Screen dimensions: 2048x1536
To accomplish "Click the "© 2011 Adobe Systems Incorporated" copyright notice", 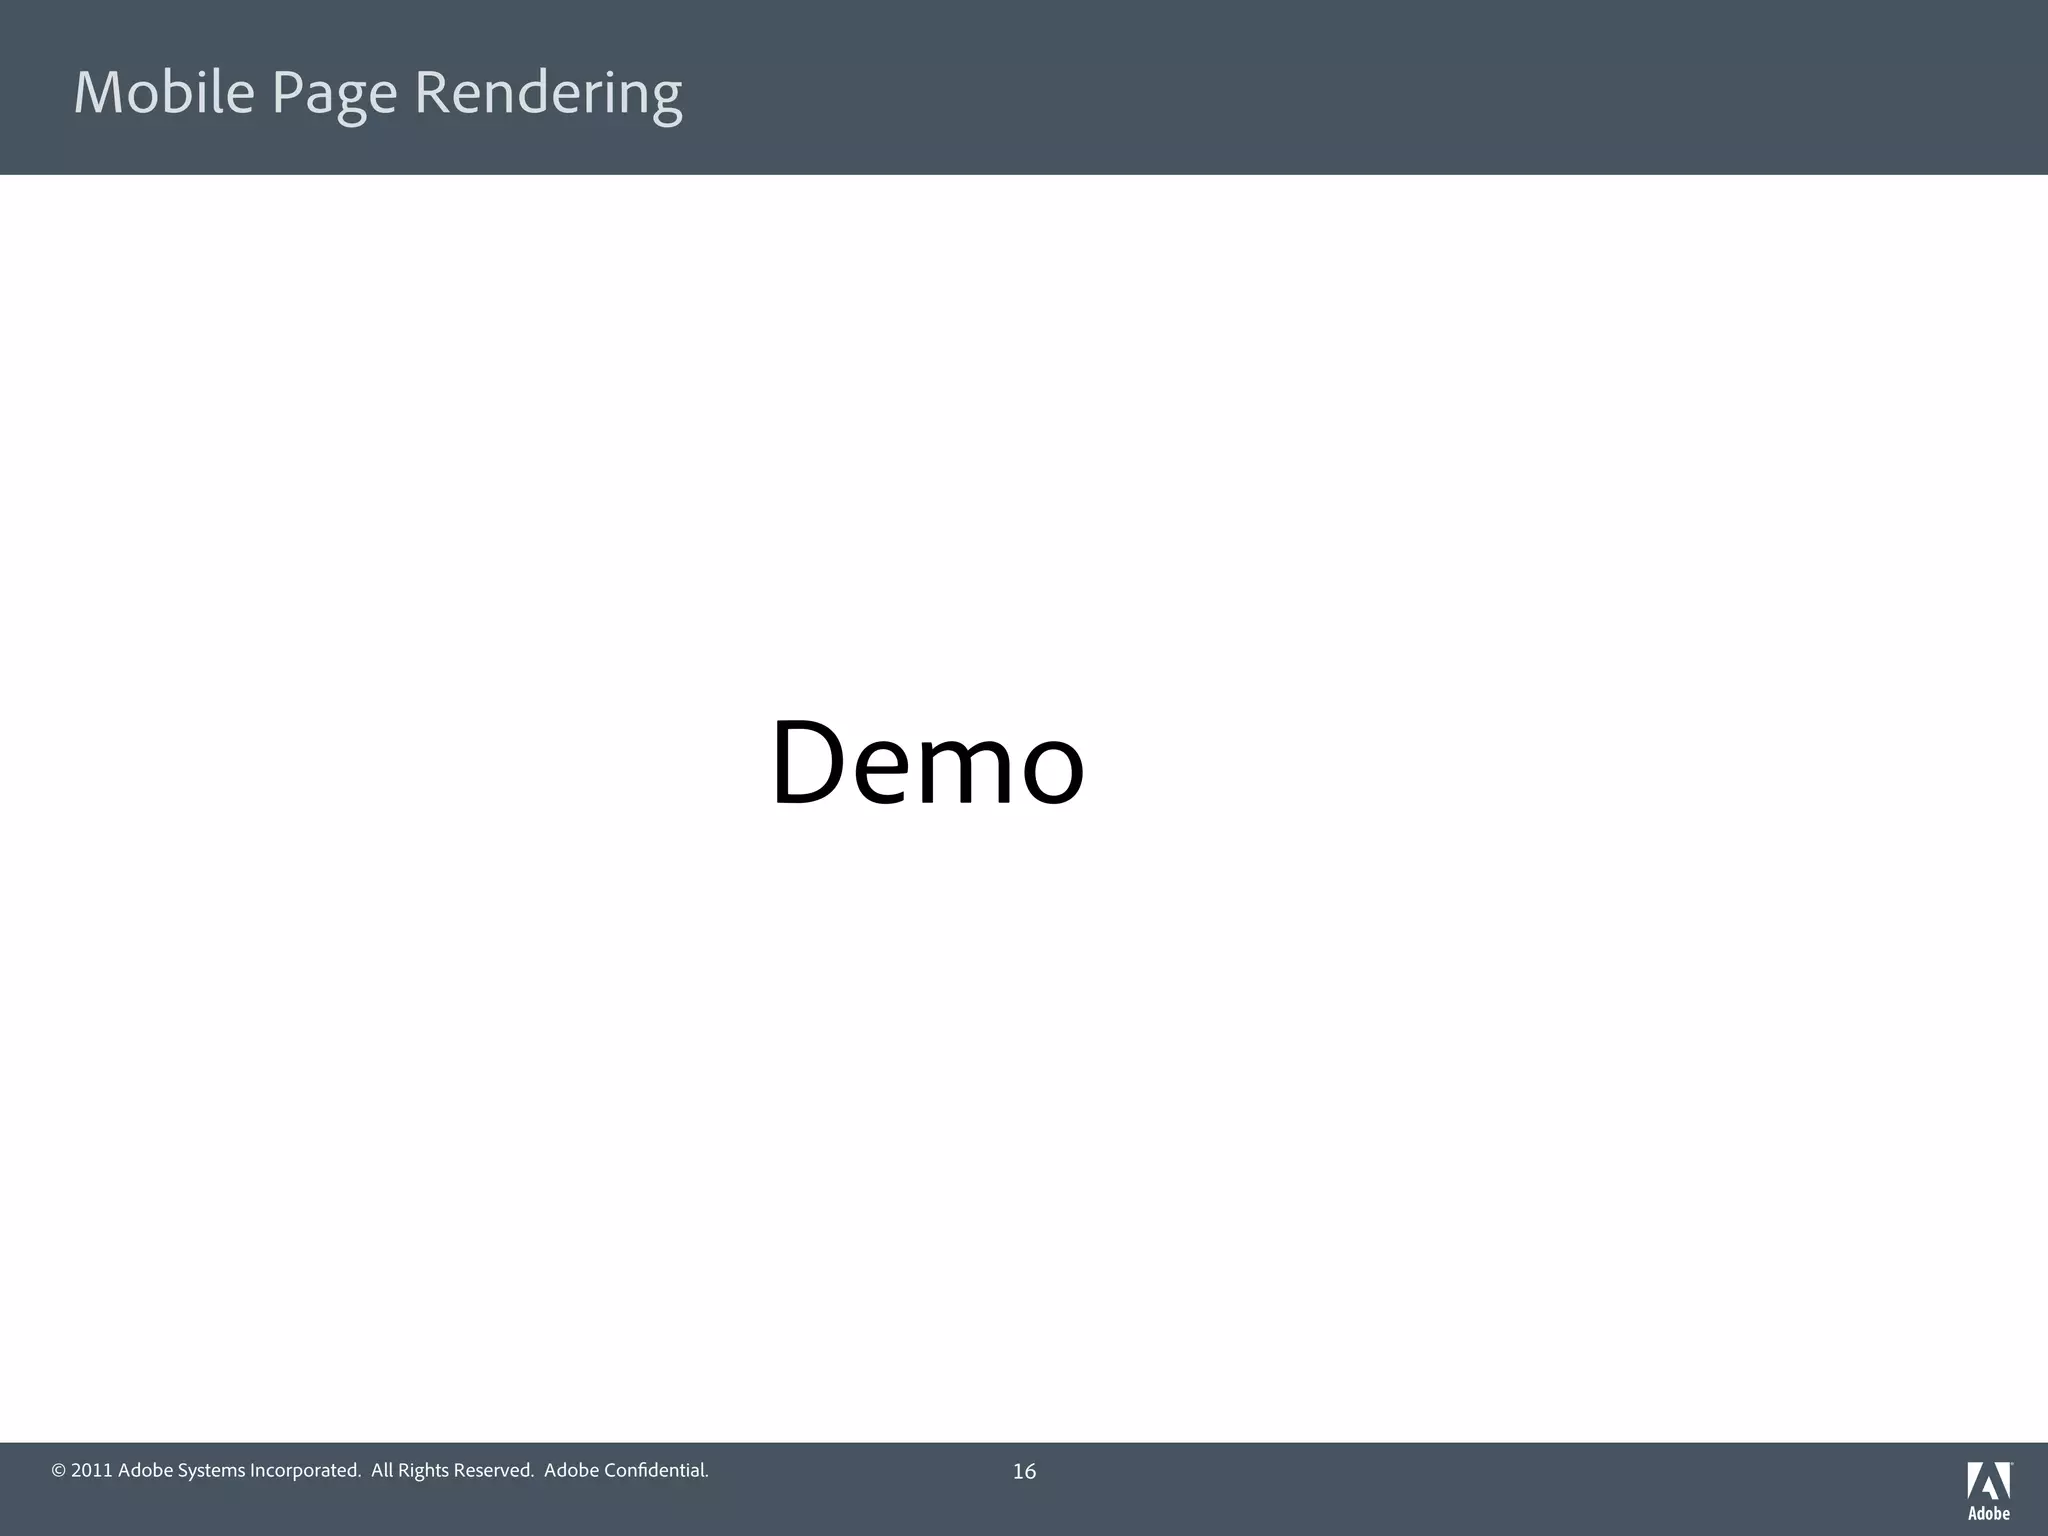I will coord(380,1470).
